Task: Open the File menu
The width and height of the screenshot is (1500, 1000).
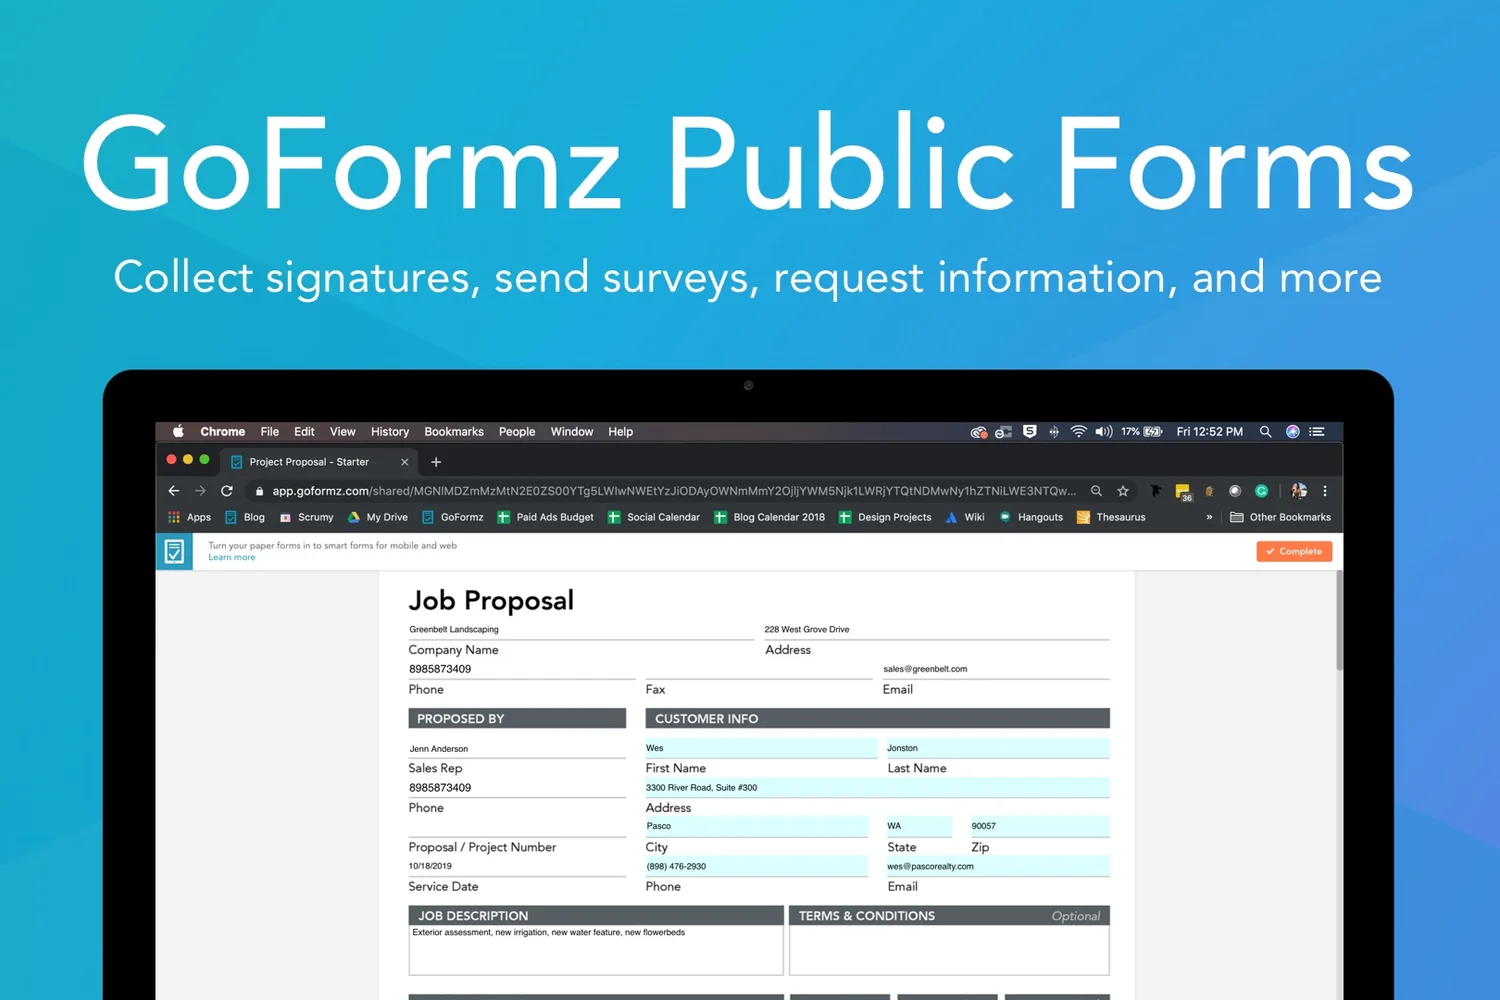Action: (270, 432)
